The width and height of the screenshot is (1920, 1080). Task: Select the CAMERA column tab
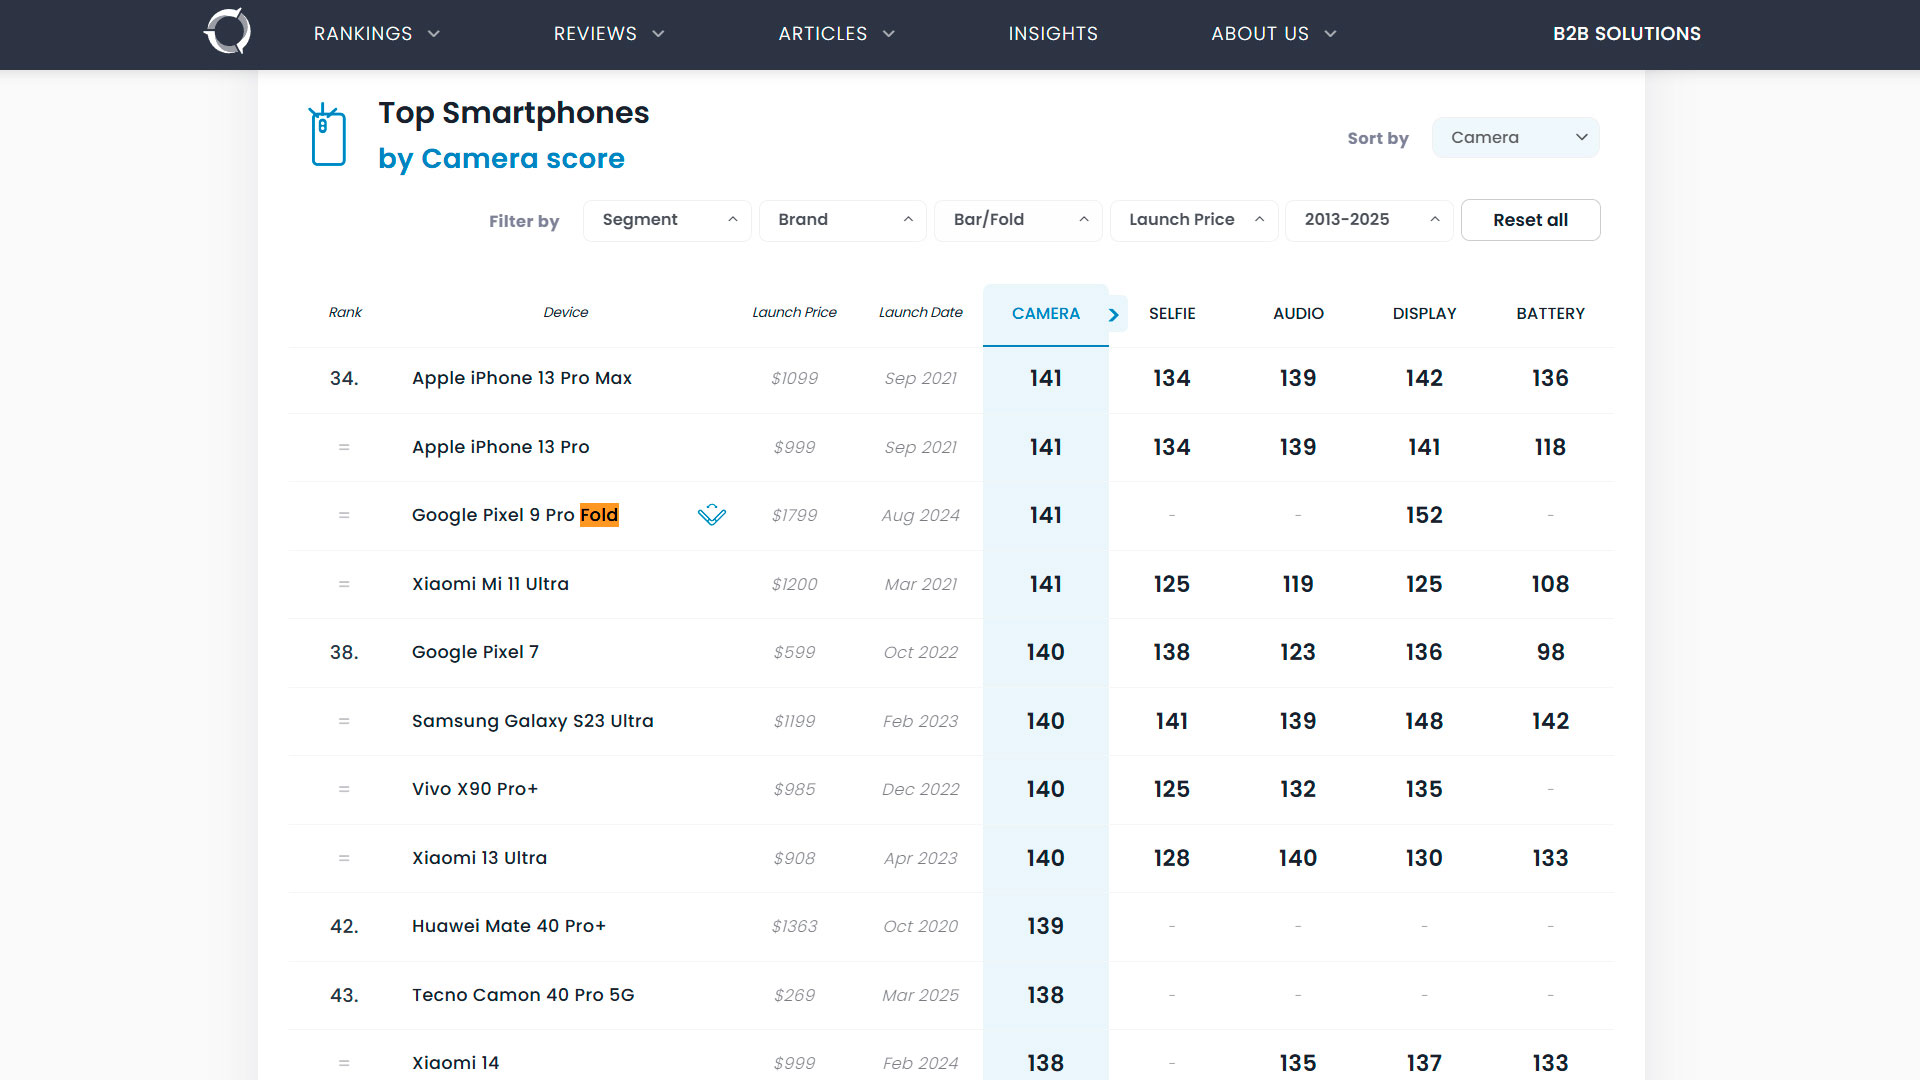click(1045, 314)
